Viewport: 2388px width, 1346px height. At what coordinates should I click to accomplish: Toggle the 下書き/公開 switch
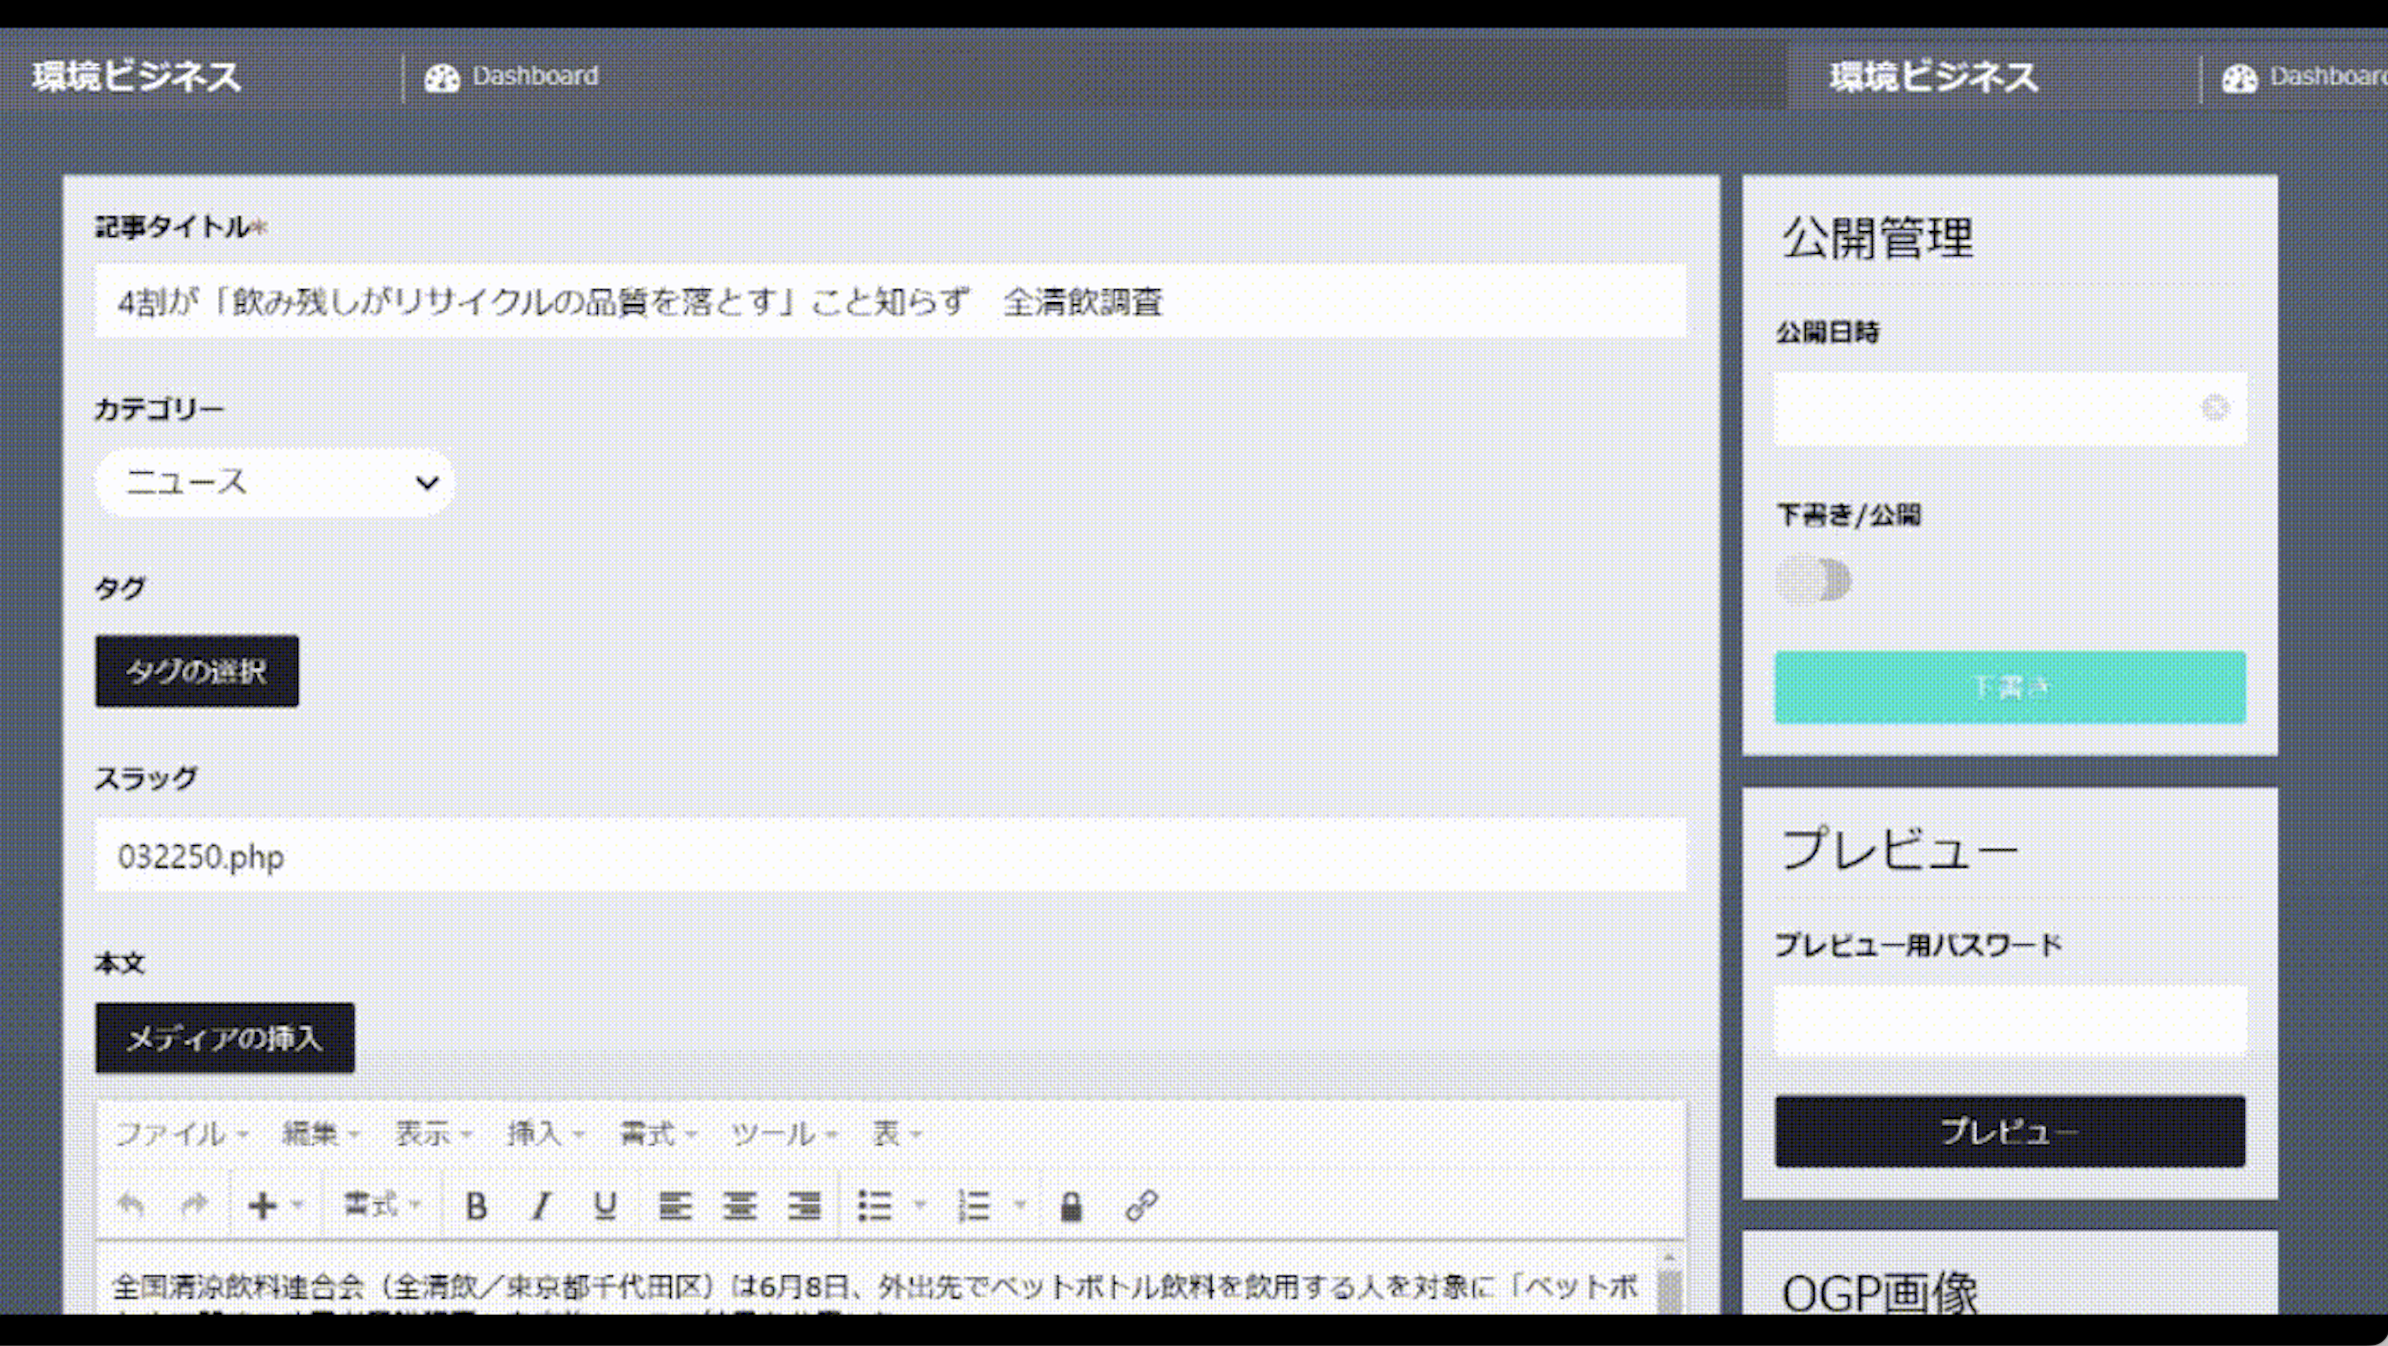point(1813,580)
